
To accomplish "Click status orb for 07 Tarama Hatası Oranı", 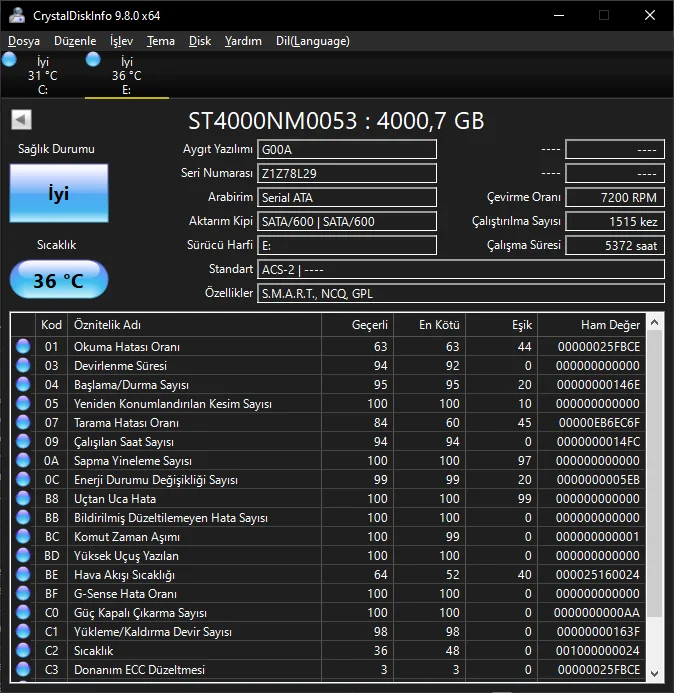I will coord(23,422).
